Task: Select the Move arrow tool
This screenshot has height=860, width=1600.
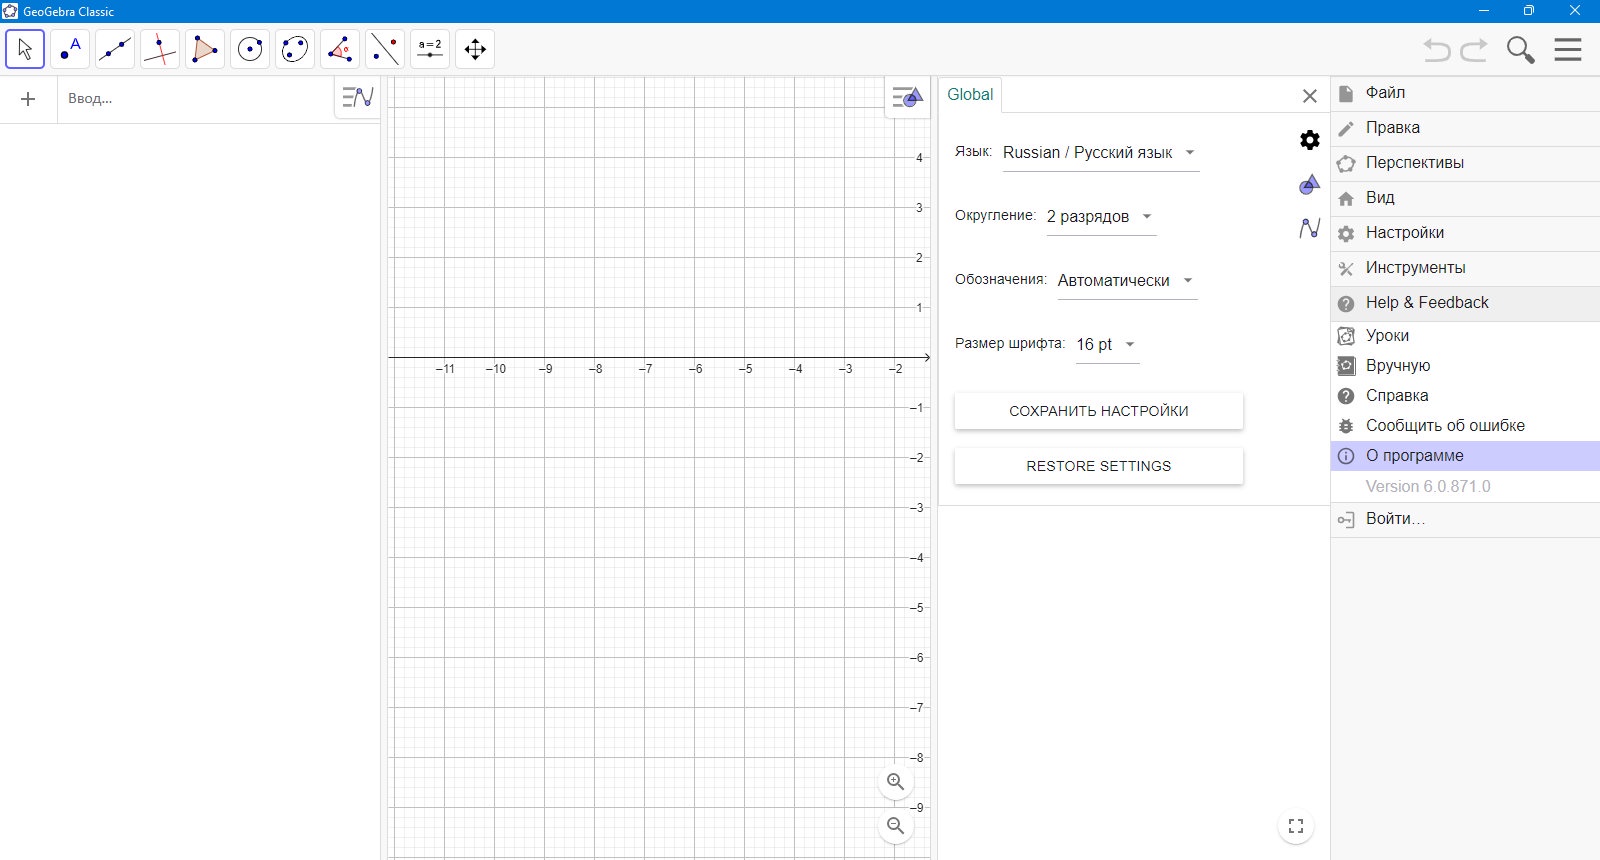Action: click(25, 49)
